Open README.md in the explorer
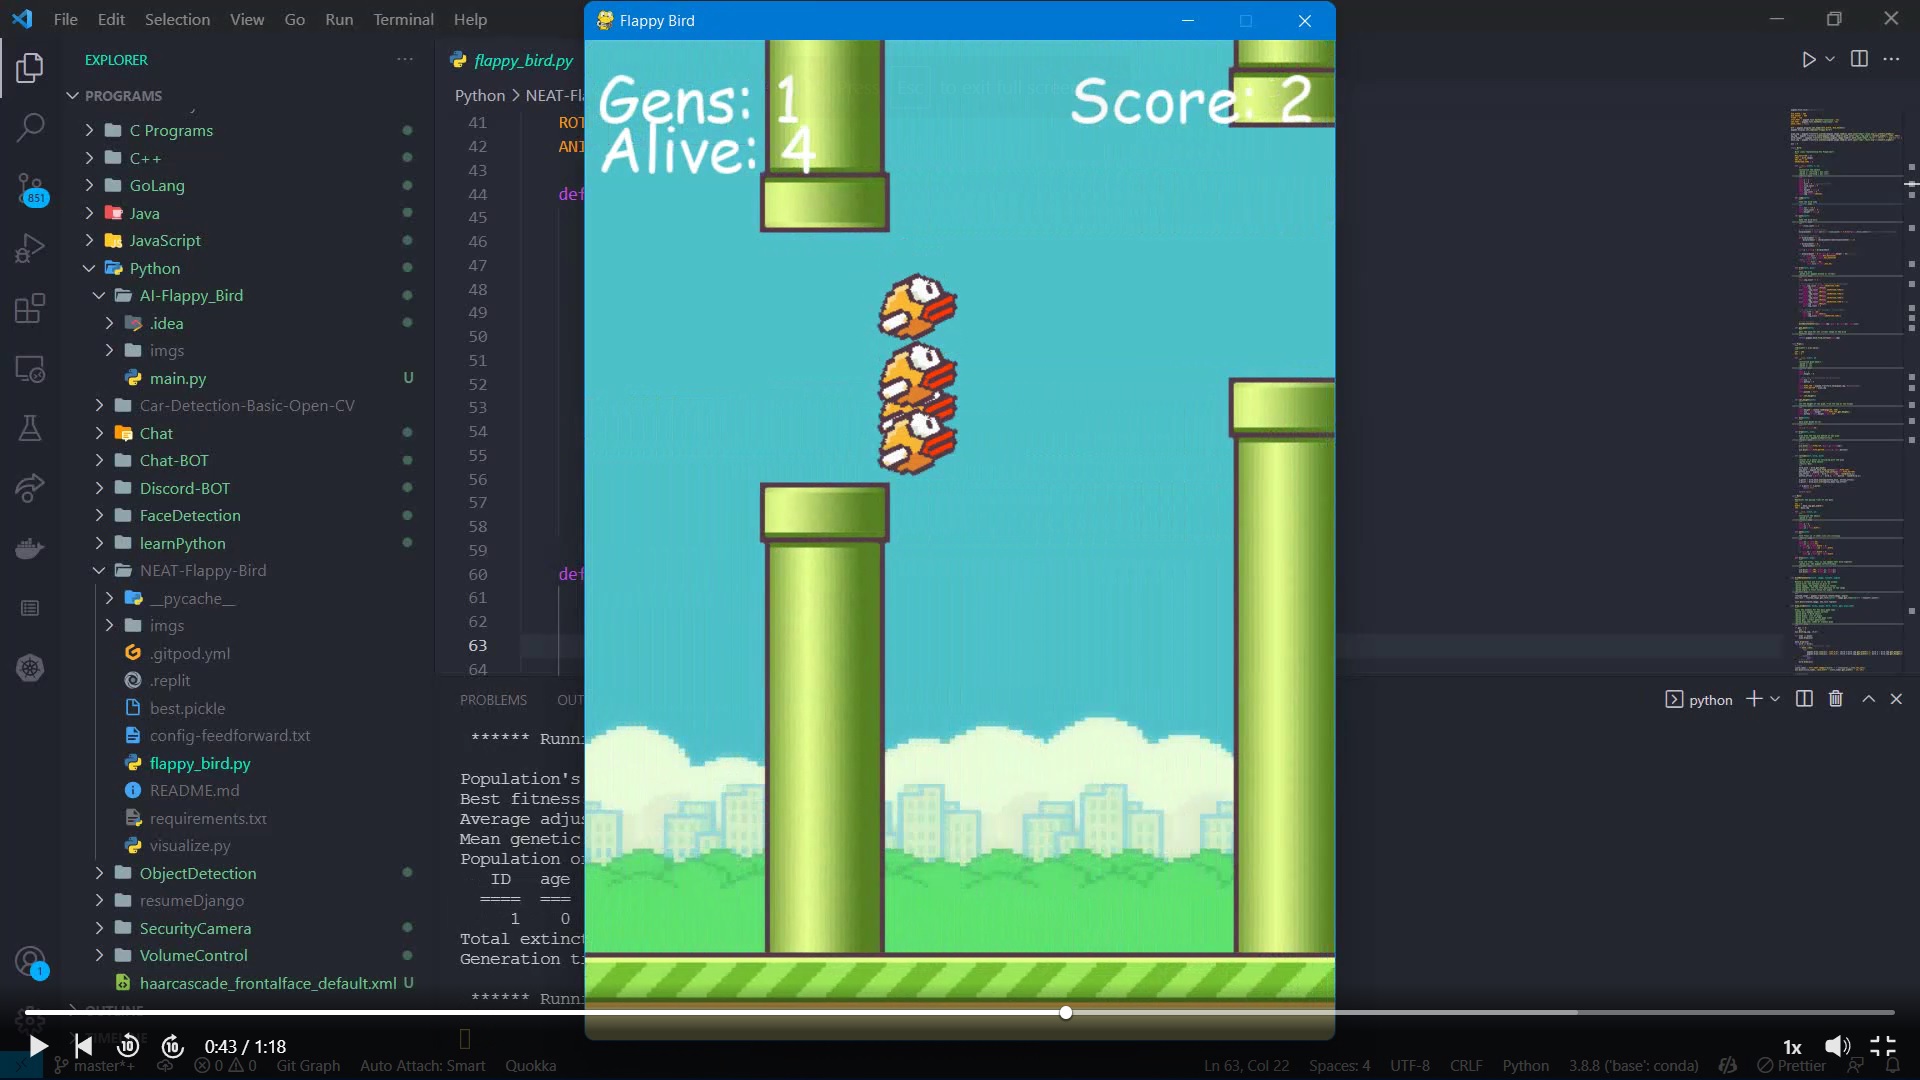This screenshot has width=1920, height=1080. pyautogui.click(x=194, y=790)
